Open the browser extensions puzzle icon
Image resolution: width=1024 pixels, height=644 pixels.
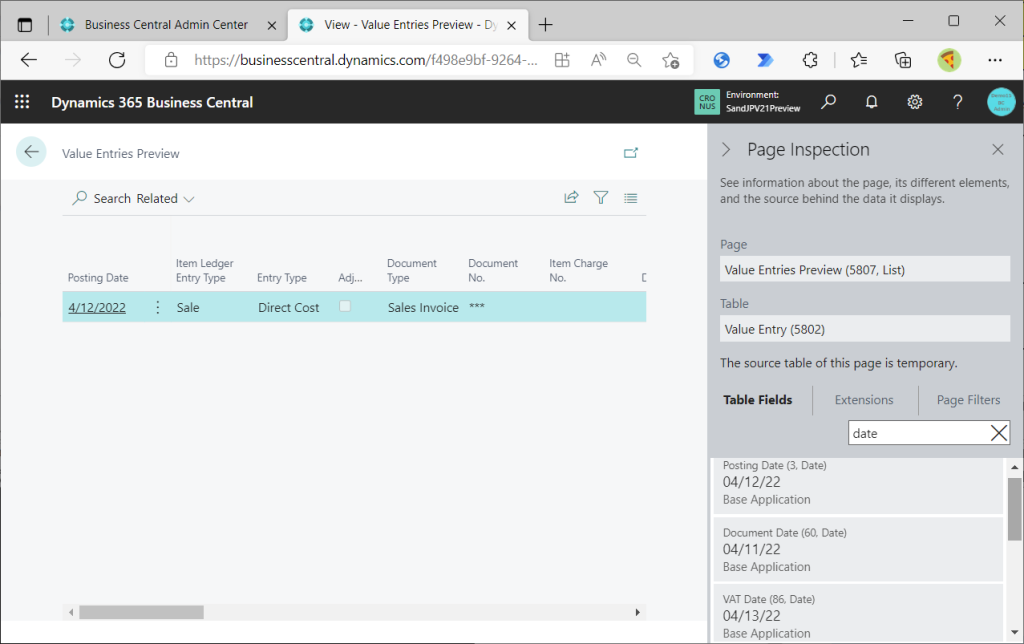pos(810,60)
